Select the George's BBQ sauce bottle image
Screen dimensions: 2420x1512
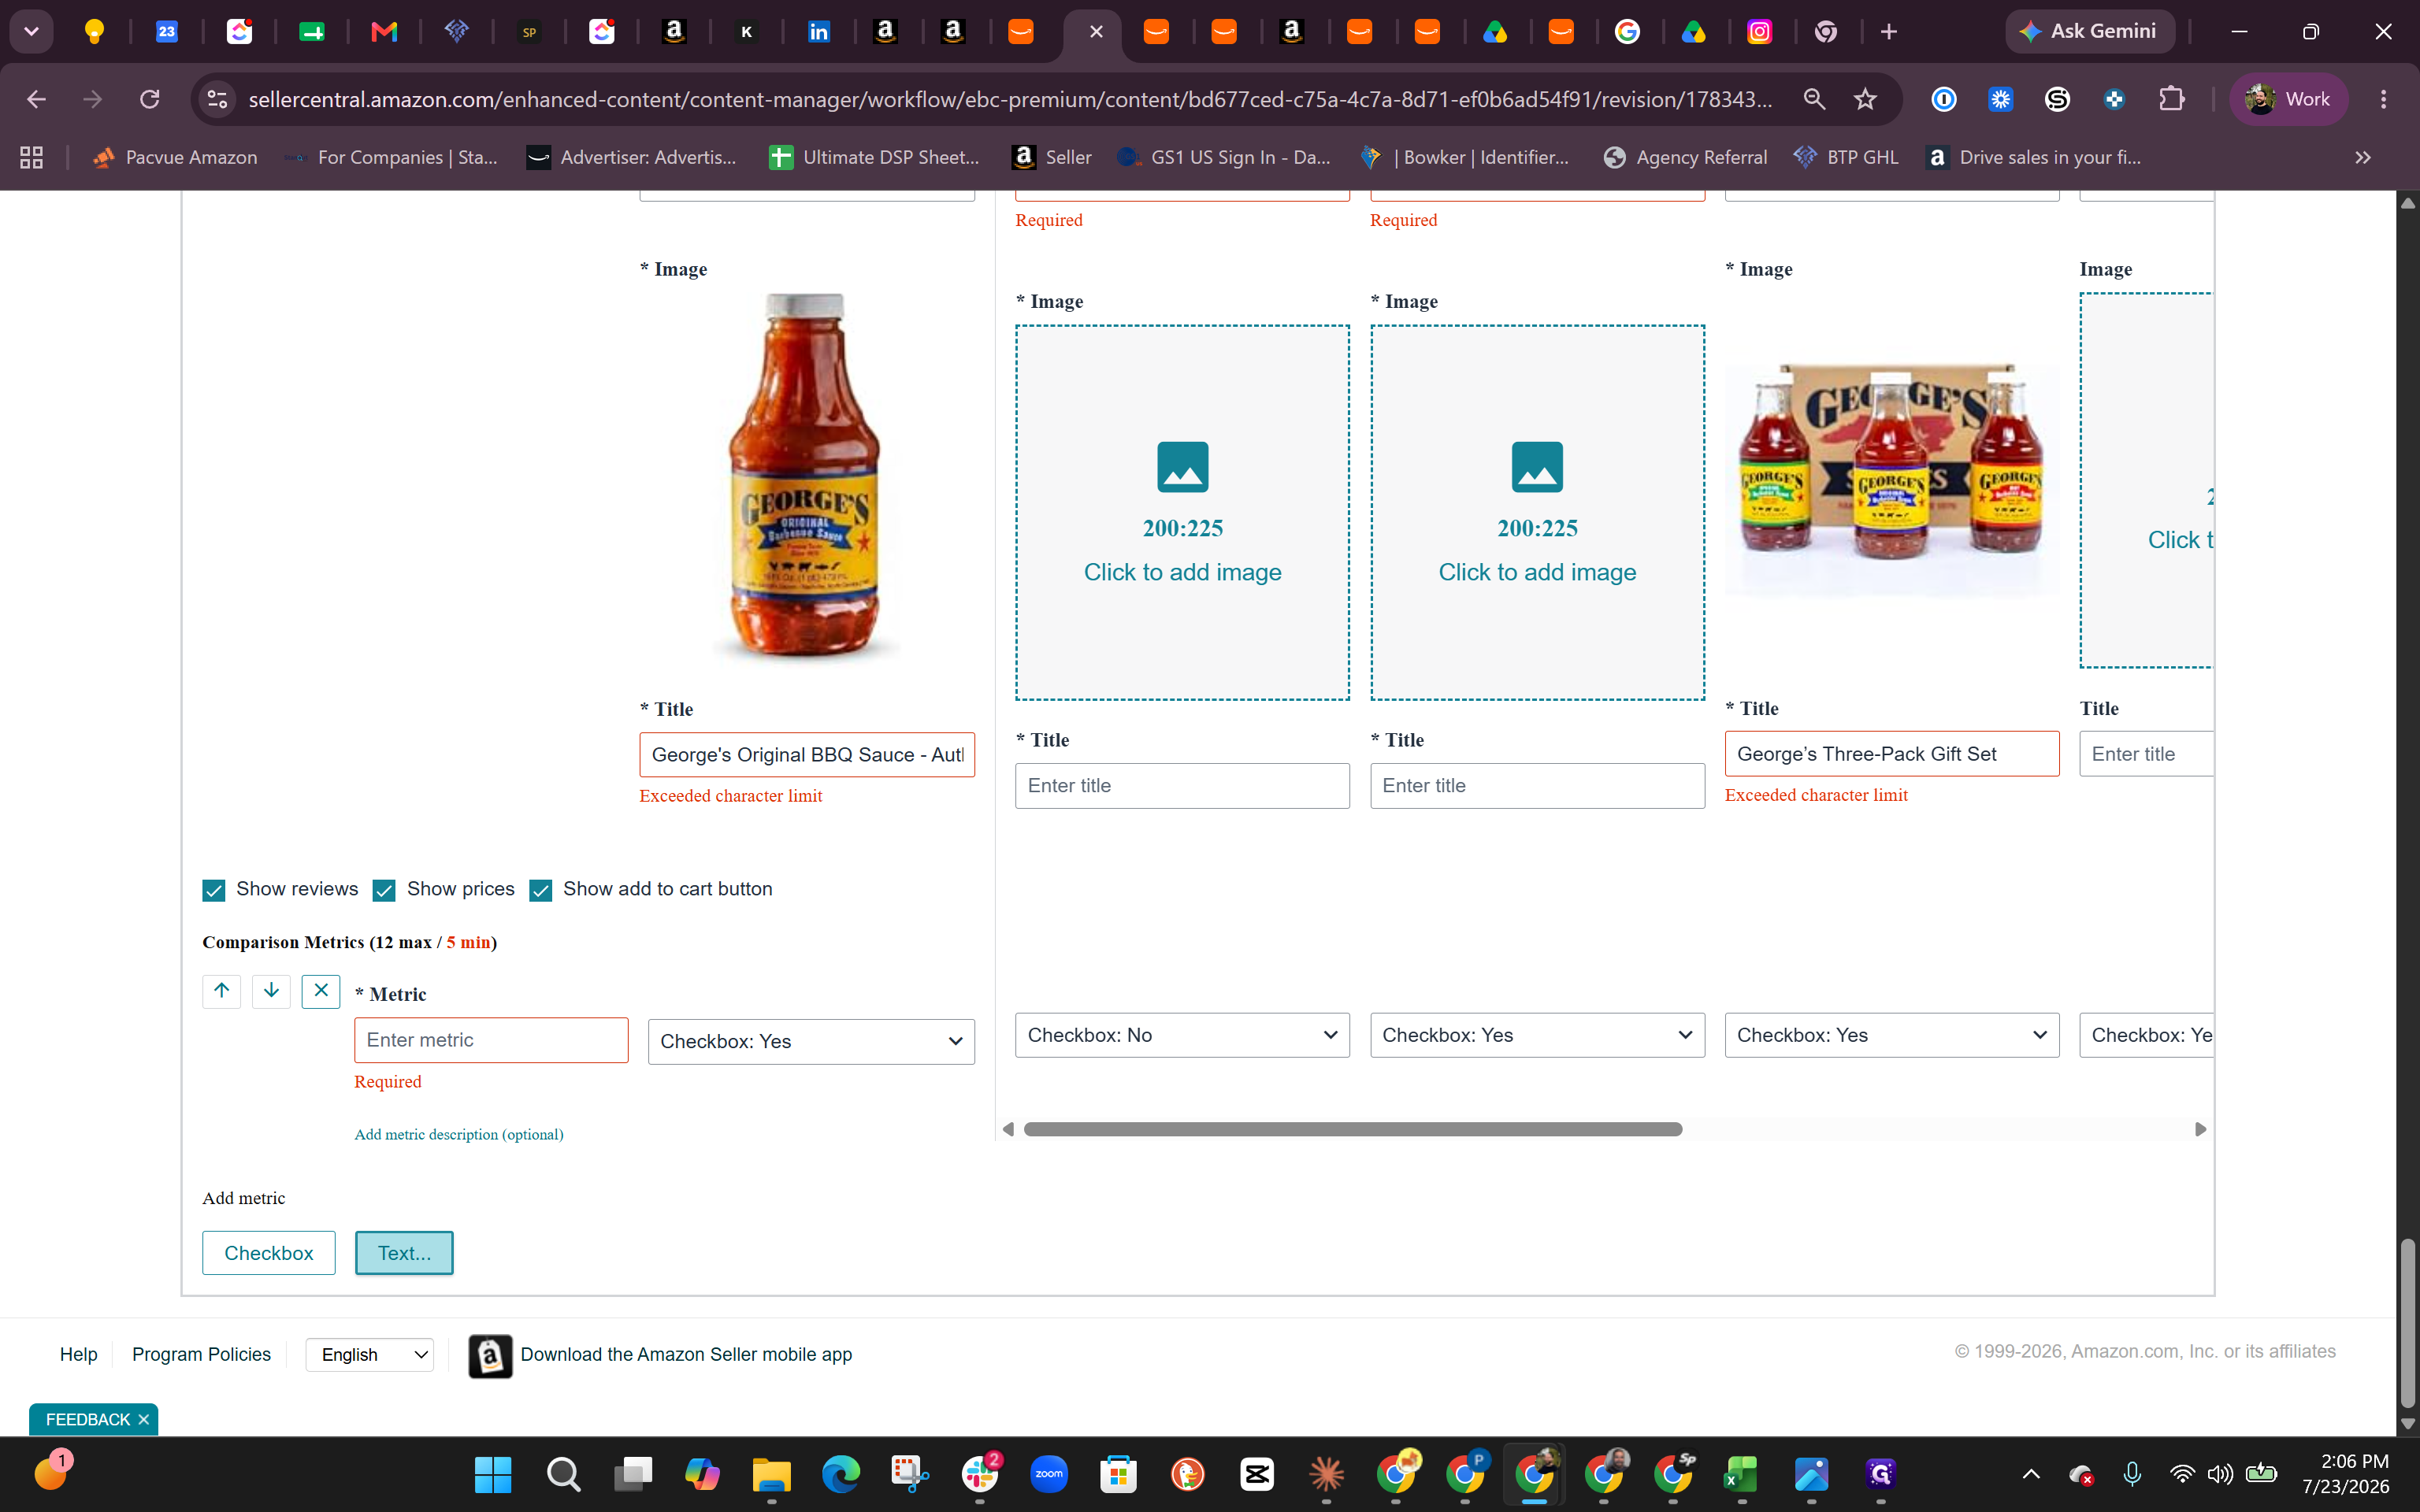point(807,477)
